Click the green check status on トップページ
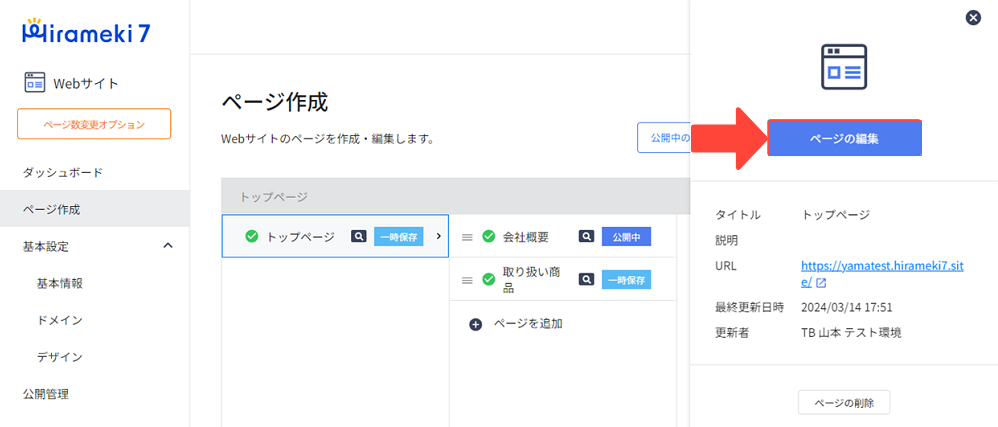The image size is (998, 427). tap(252, 237)
